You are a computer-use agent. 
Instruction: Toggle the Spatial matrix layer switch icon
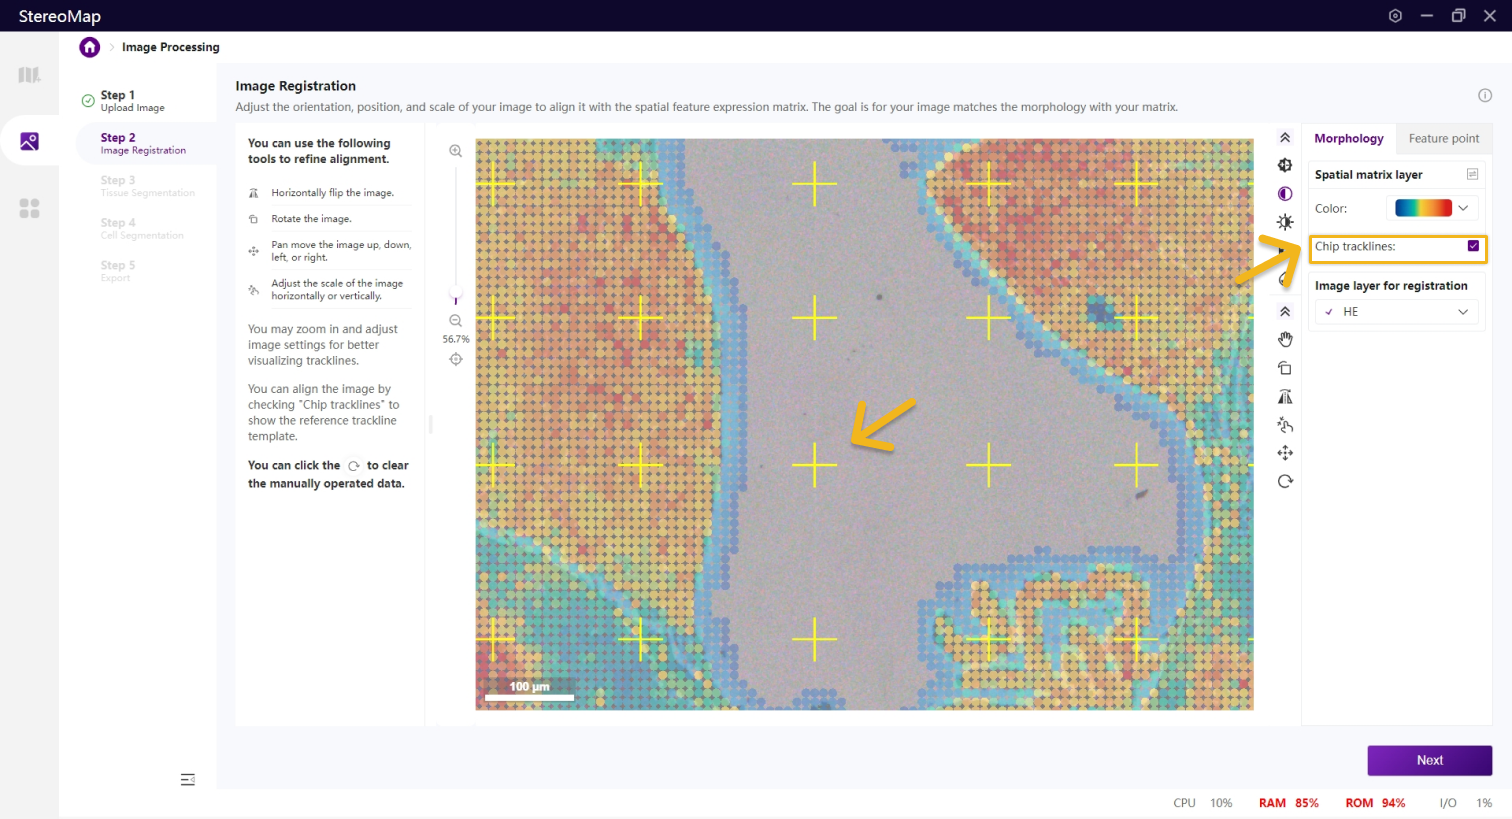tap(1472, 175)
